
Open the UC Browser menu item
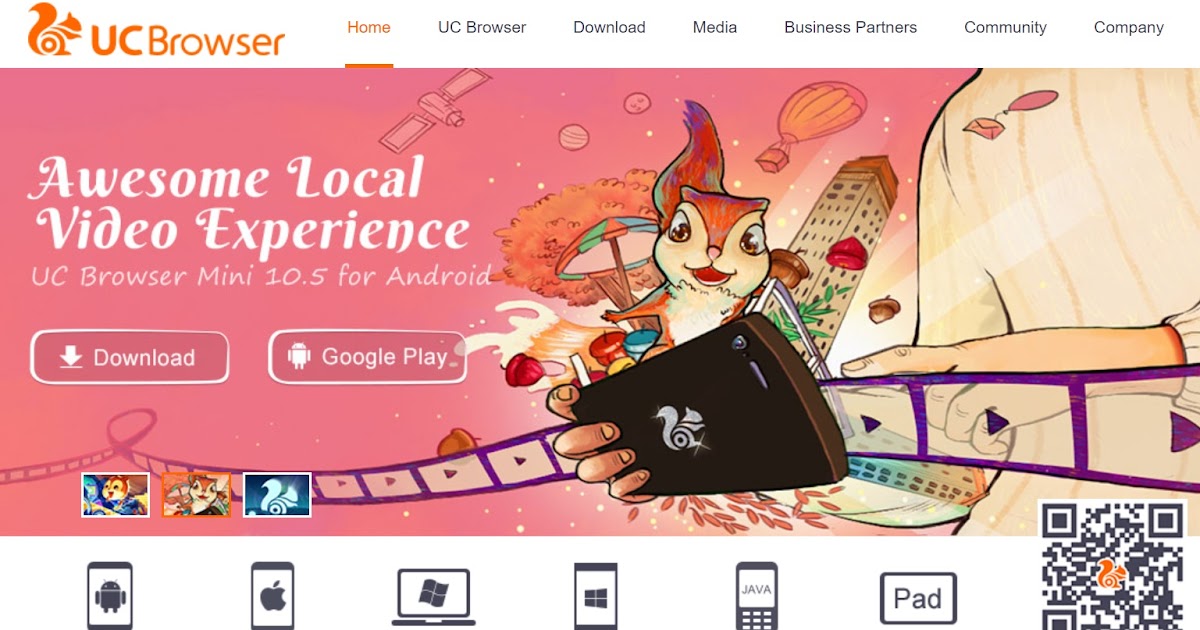click(482, 27)
